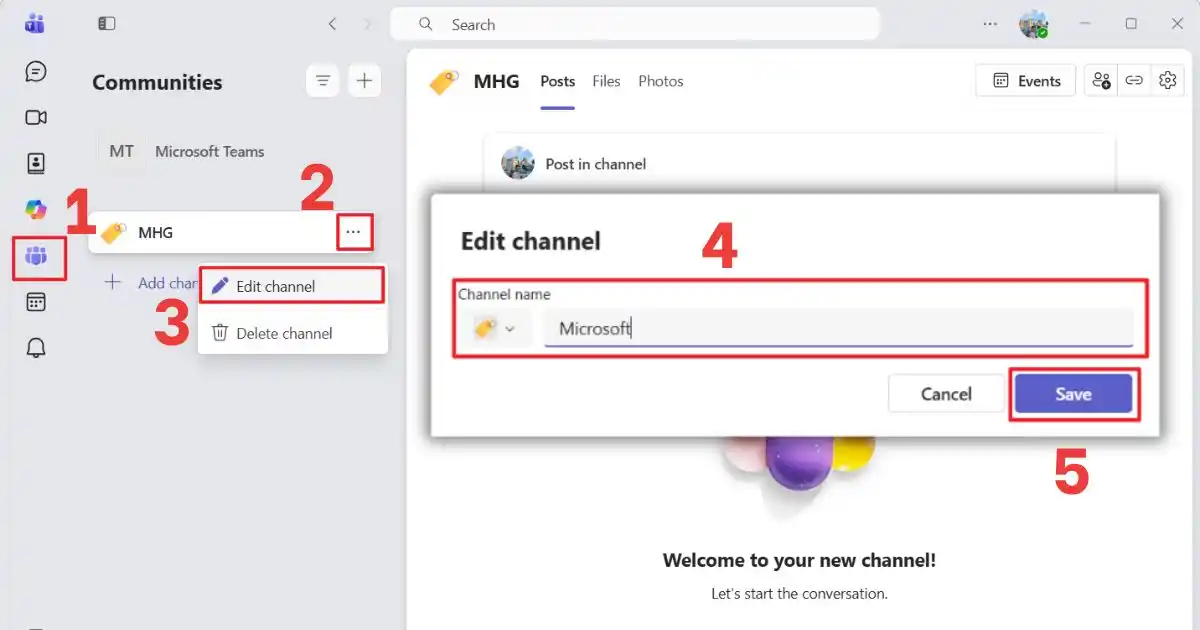The image size is (1200, 630).
Task: Click the add members icon
Action: (1102, 81)
